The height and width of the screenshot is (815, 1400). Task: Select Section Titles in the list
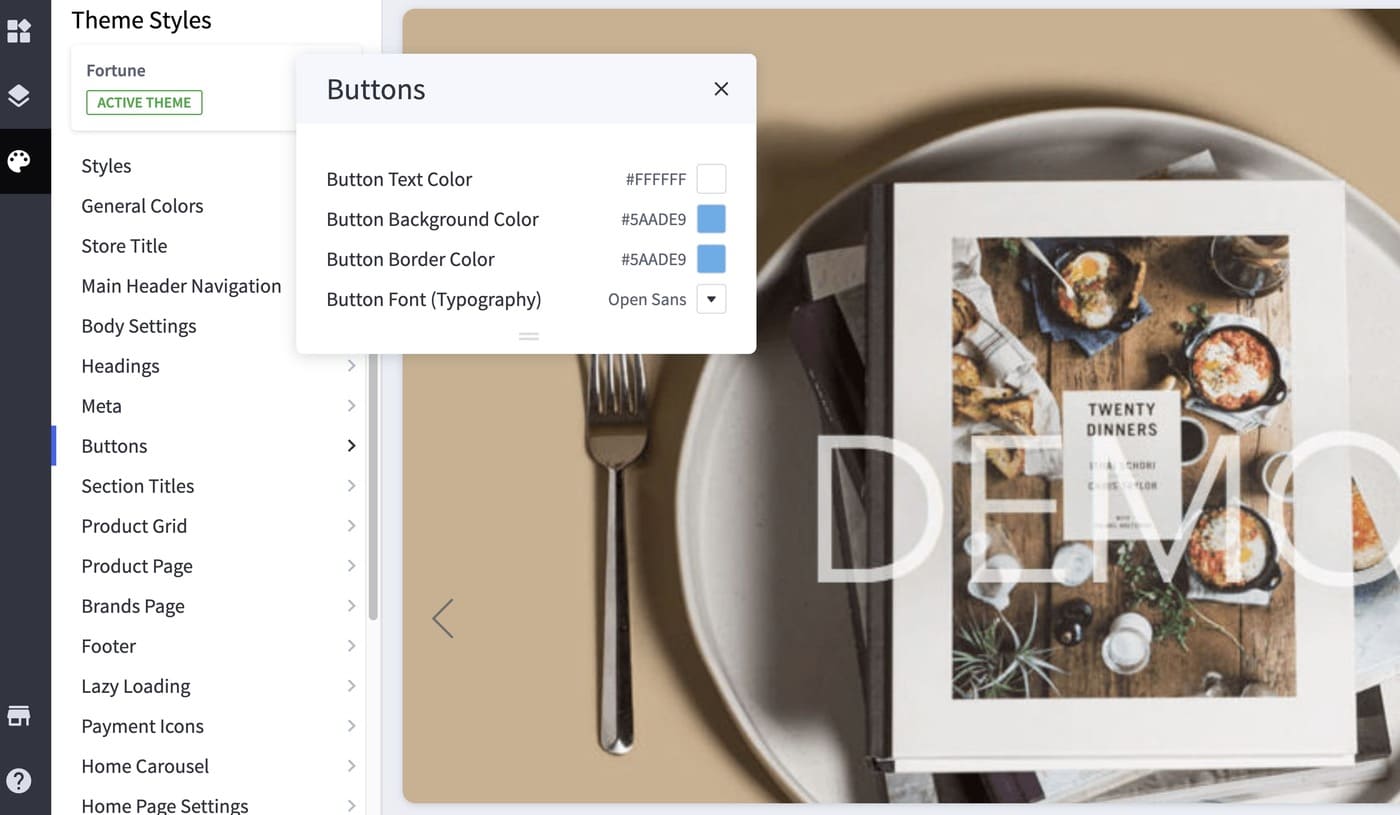[x=137, y=486]
